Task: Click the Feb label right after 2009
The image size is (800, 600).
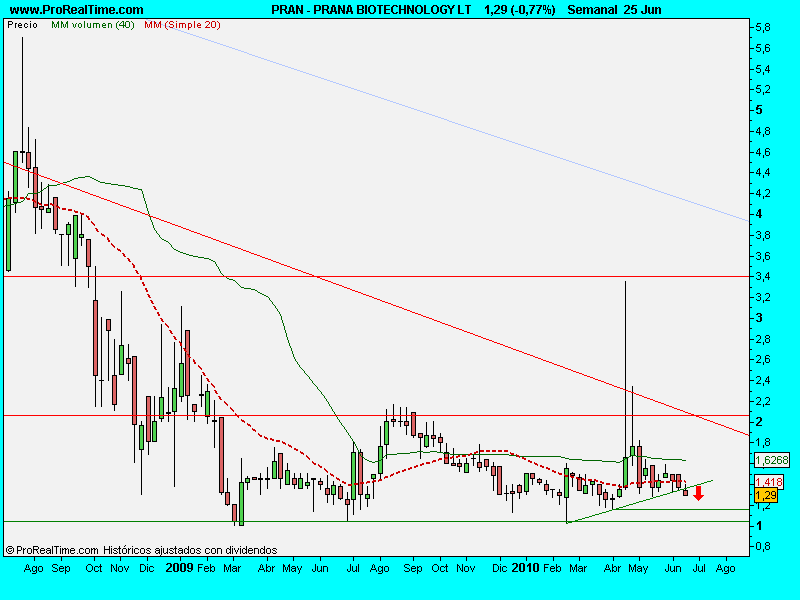Action: (x=206, y=568)
